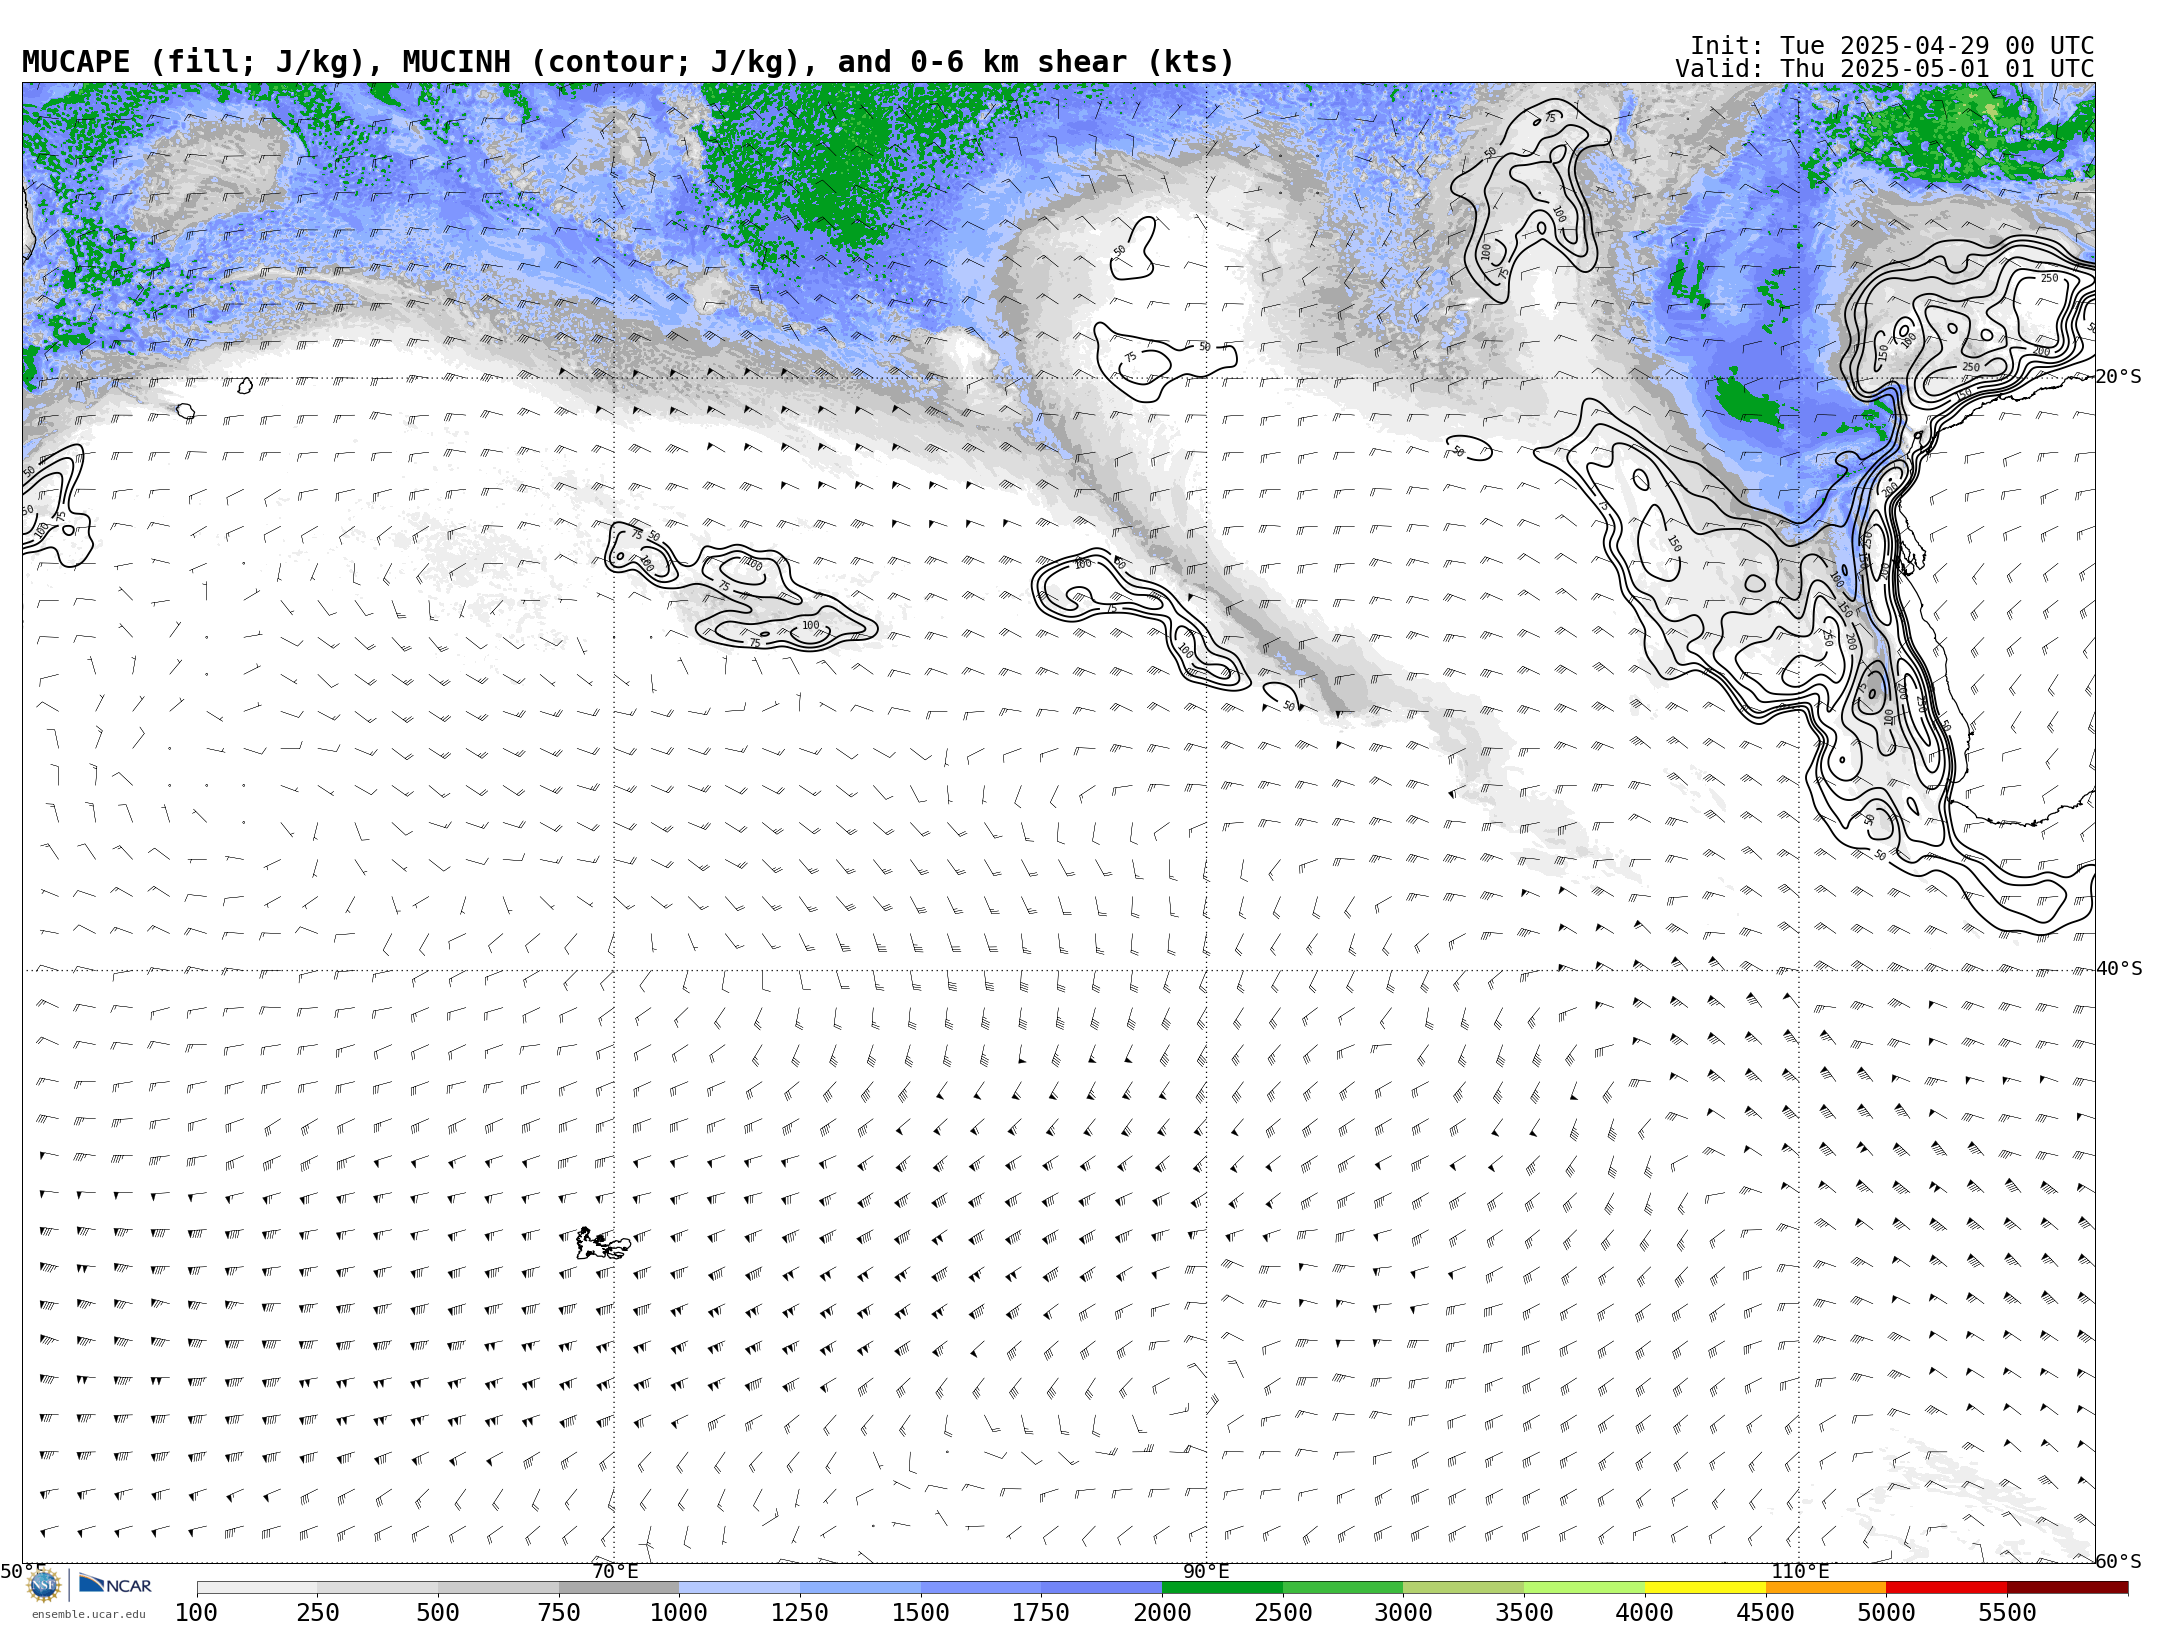The width and height of the screenshot is (2160, 1626).
Task: Click the colorbar tick label 500
Action: click(x=438, y=1612)
